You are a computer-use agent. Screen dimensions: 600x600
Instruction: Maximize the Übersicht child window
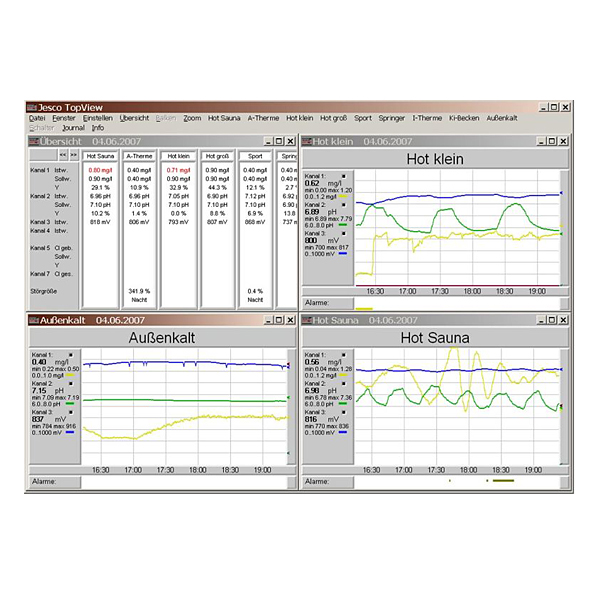coord(279,142)
